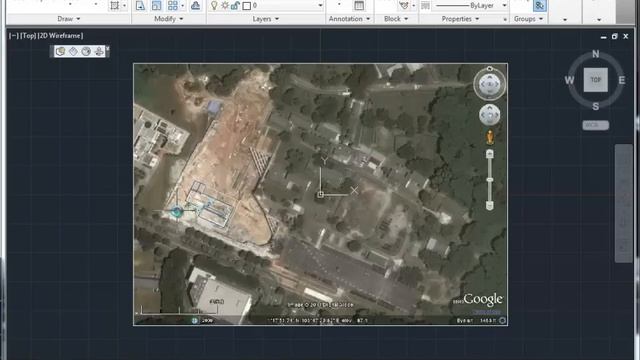Click the UCS origin square in drawing

pos(320,195)
